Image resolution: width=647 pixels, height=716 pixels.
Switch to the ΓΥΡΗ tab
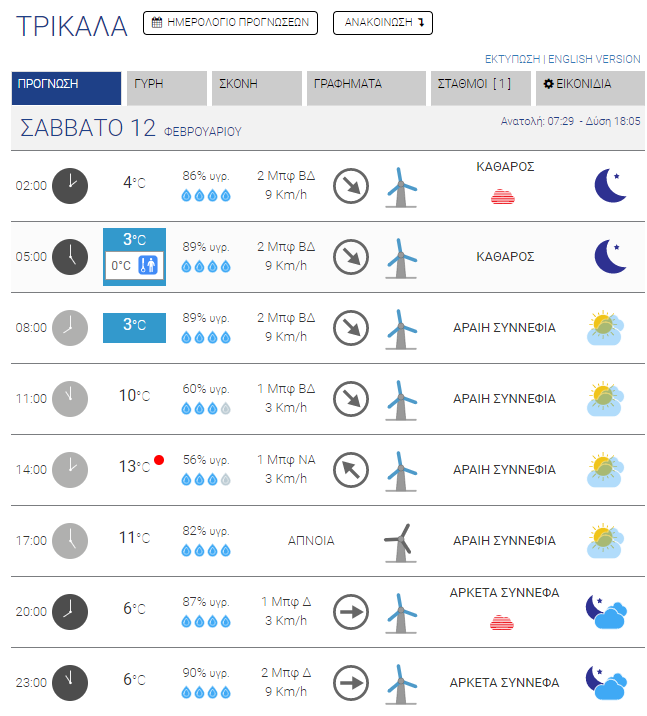coord(166,85)
